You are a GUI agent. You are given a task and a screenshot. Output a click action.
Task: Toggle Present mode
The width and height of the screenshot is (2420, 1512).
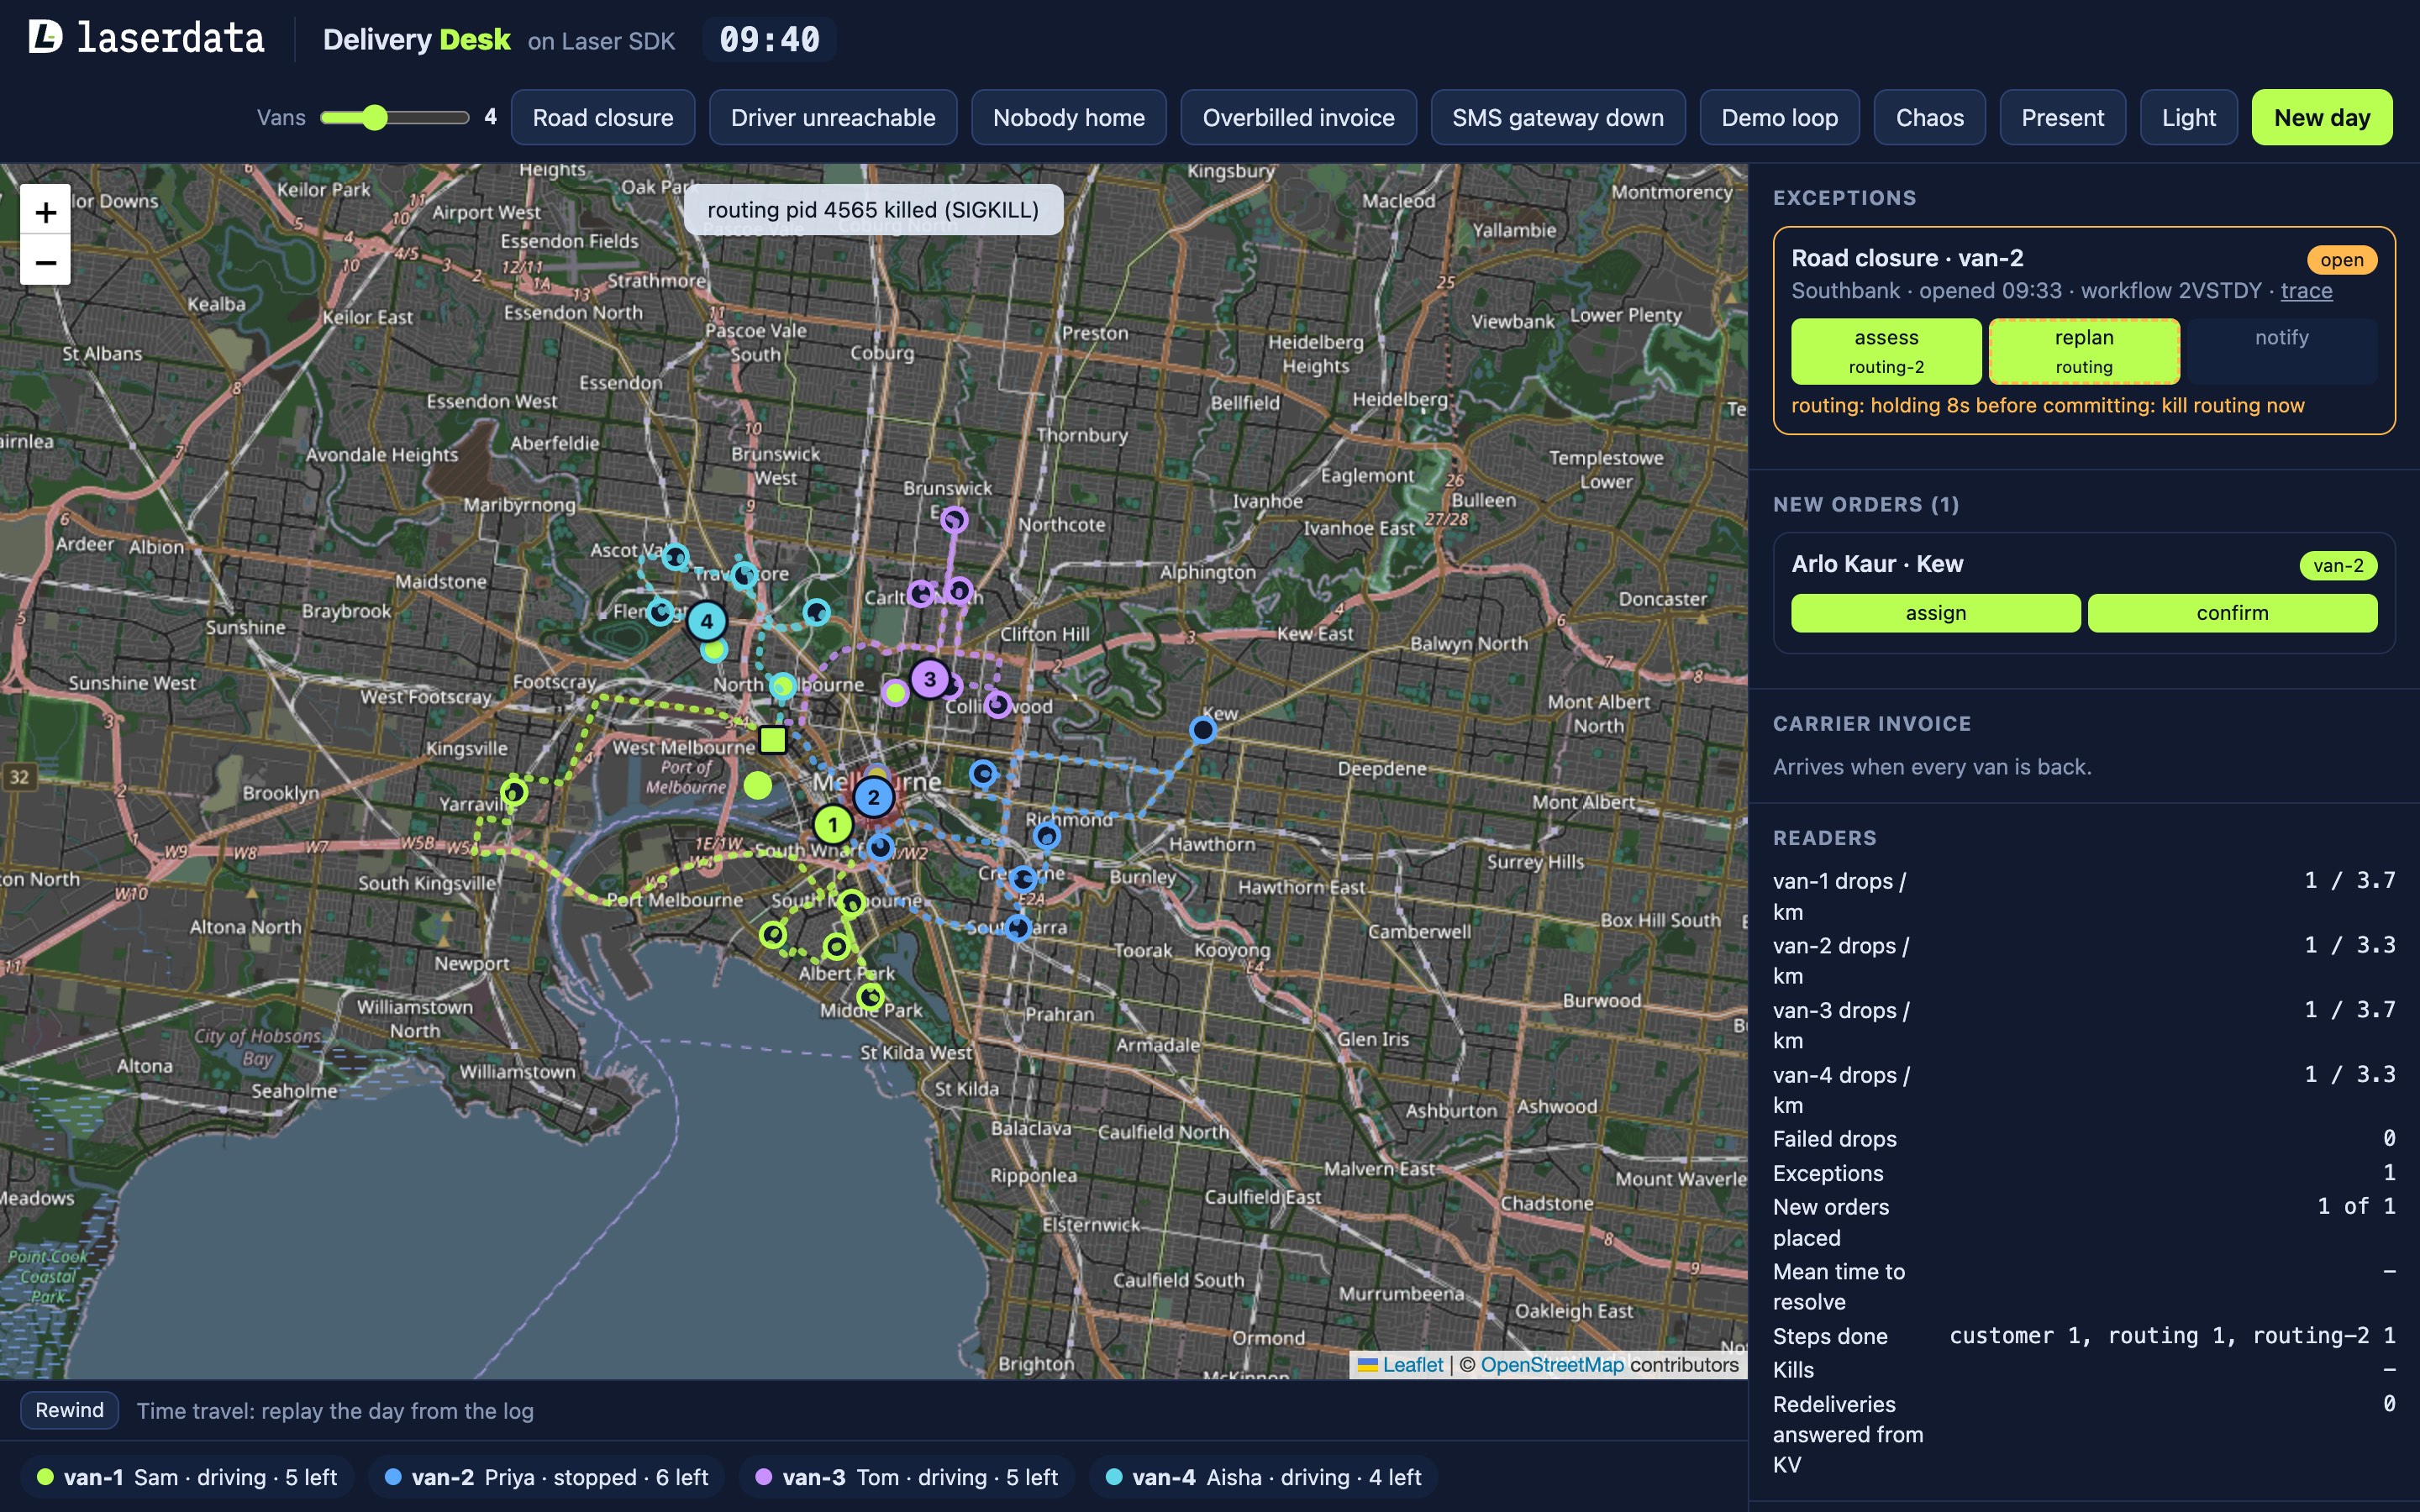pos(2062,118)
